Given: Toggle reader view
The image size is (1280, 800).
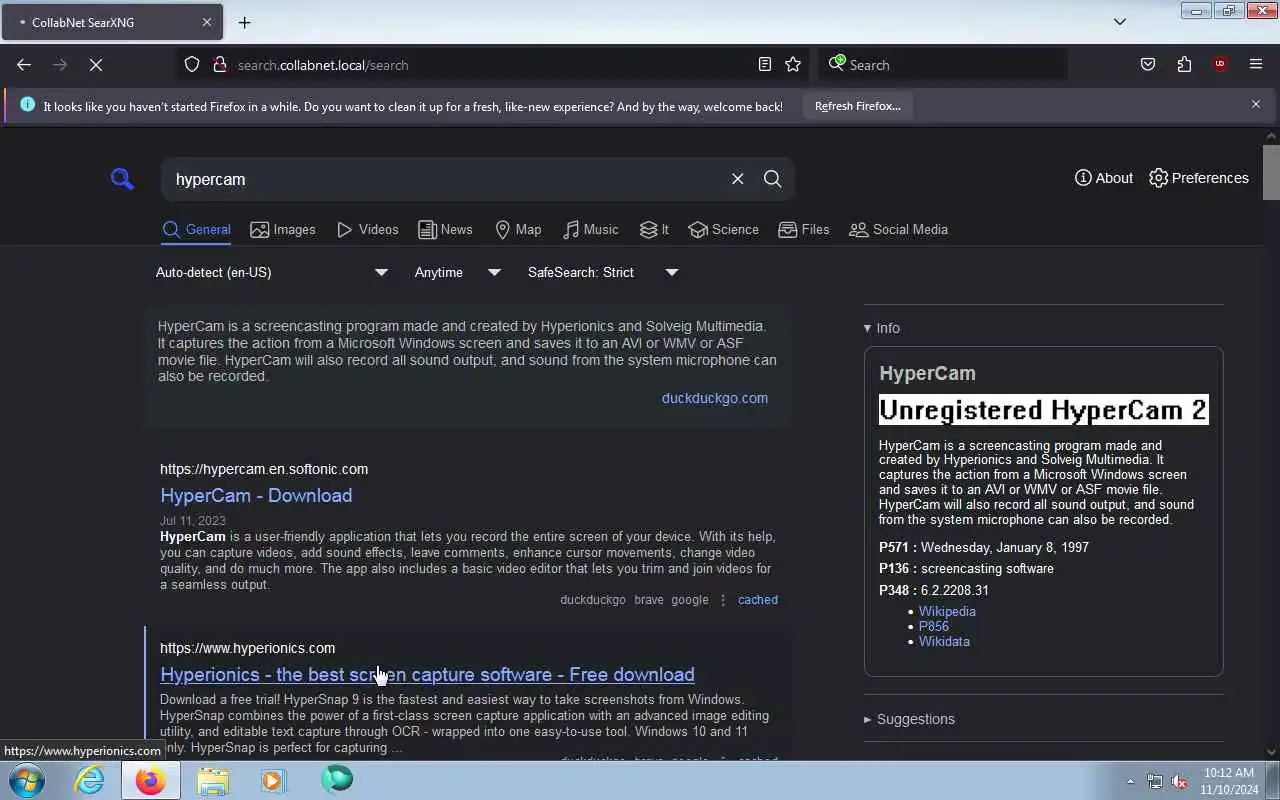Looking at the screenshot, I should 764,65.
